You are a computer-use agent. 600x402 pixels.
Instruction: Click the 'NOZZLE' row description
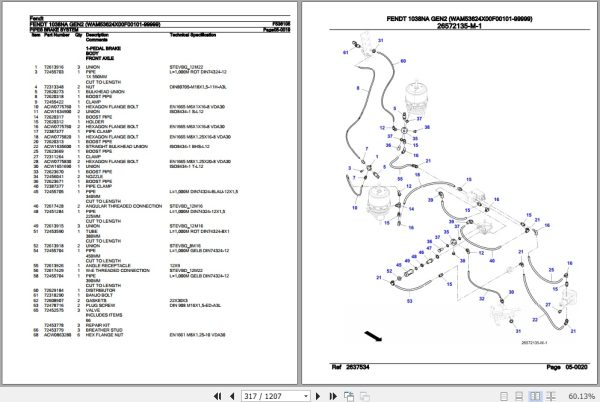95,176
